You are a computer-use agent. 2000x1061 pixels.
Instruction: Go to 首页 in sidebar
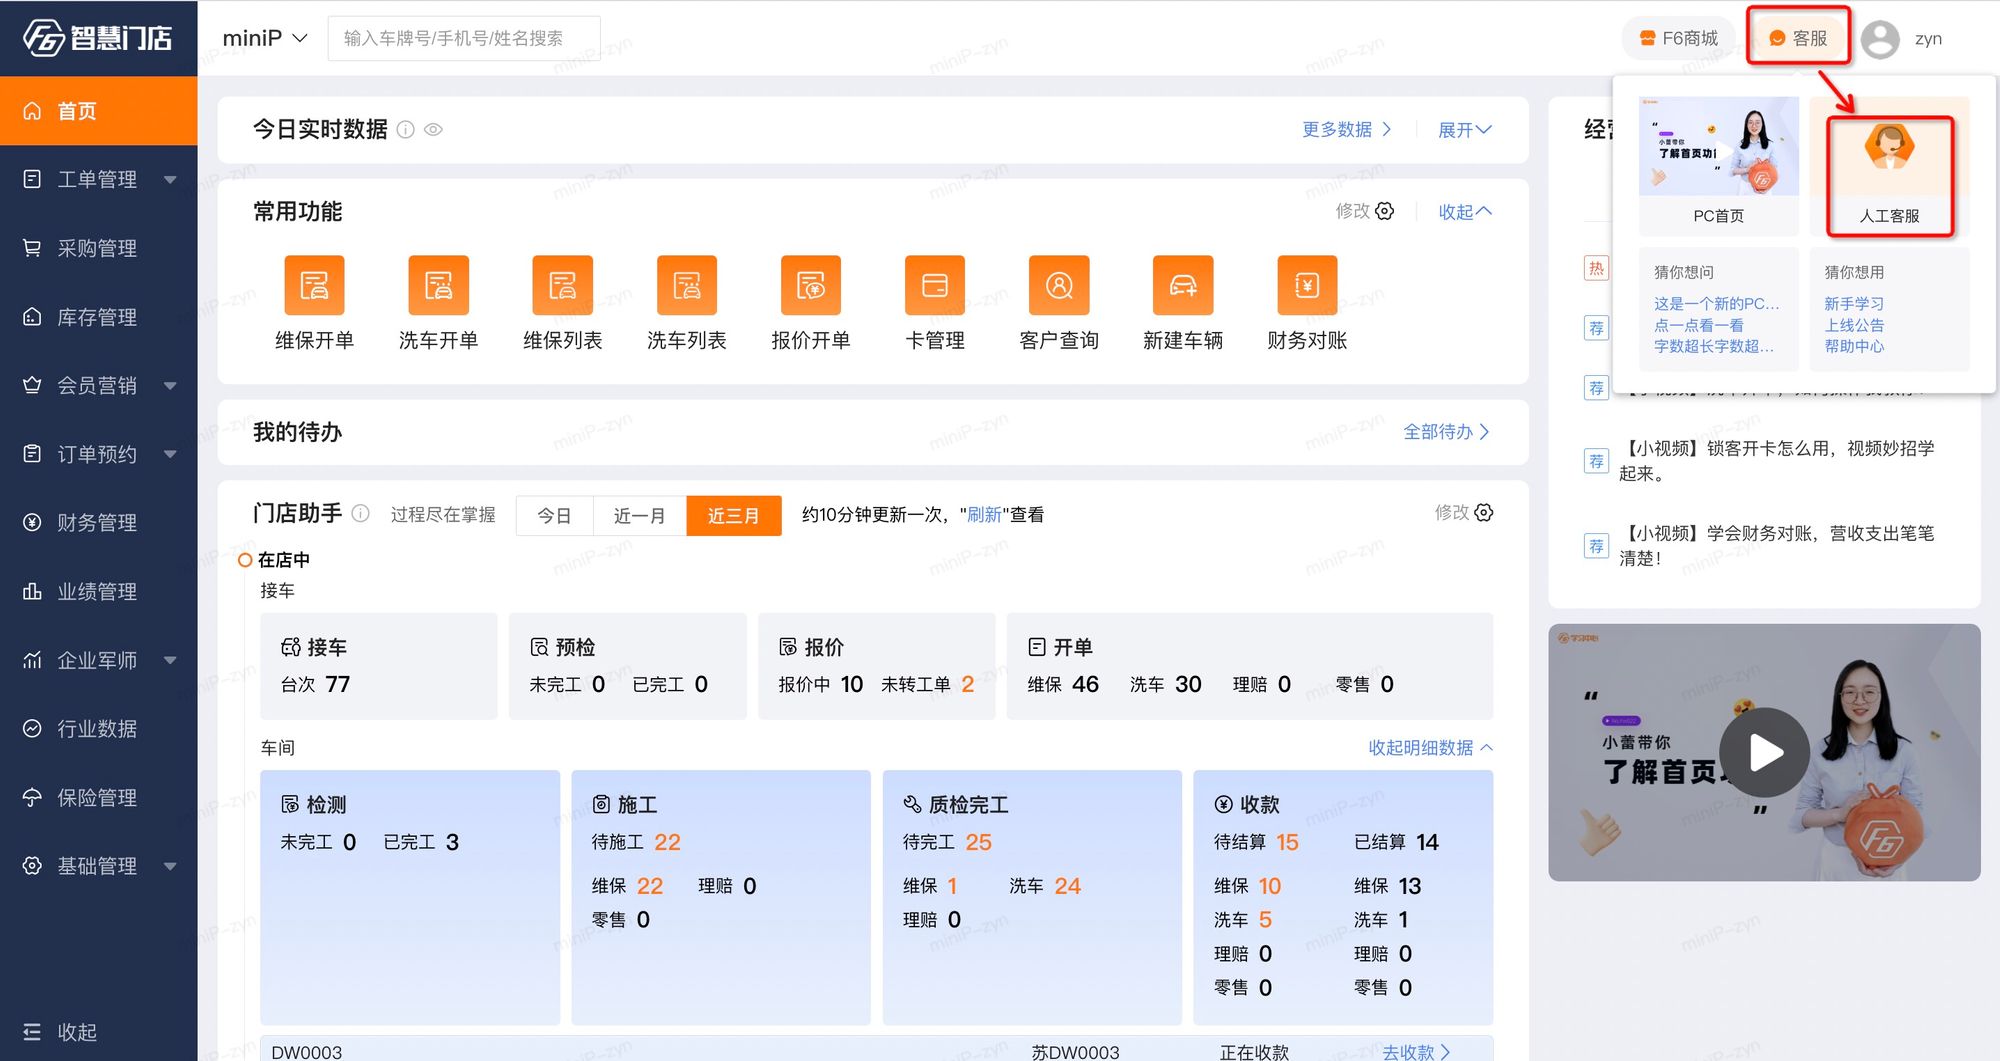pos(99,111)
